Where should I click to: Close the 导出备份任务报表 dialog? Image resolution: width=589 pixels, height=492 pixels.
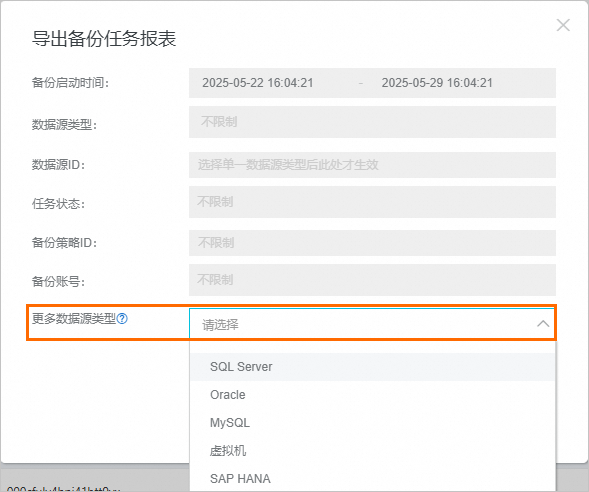point(563,26)
